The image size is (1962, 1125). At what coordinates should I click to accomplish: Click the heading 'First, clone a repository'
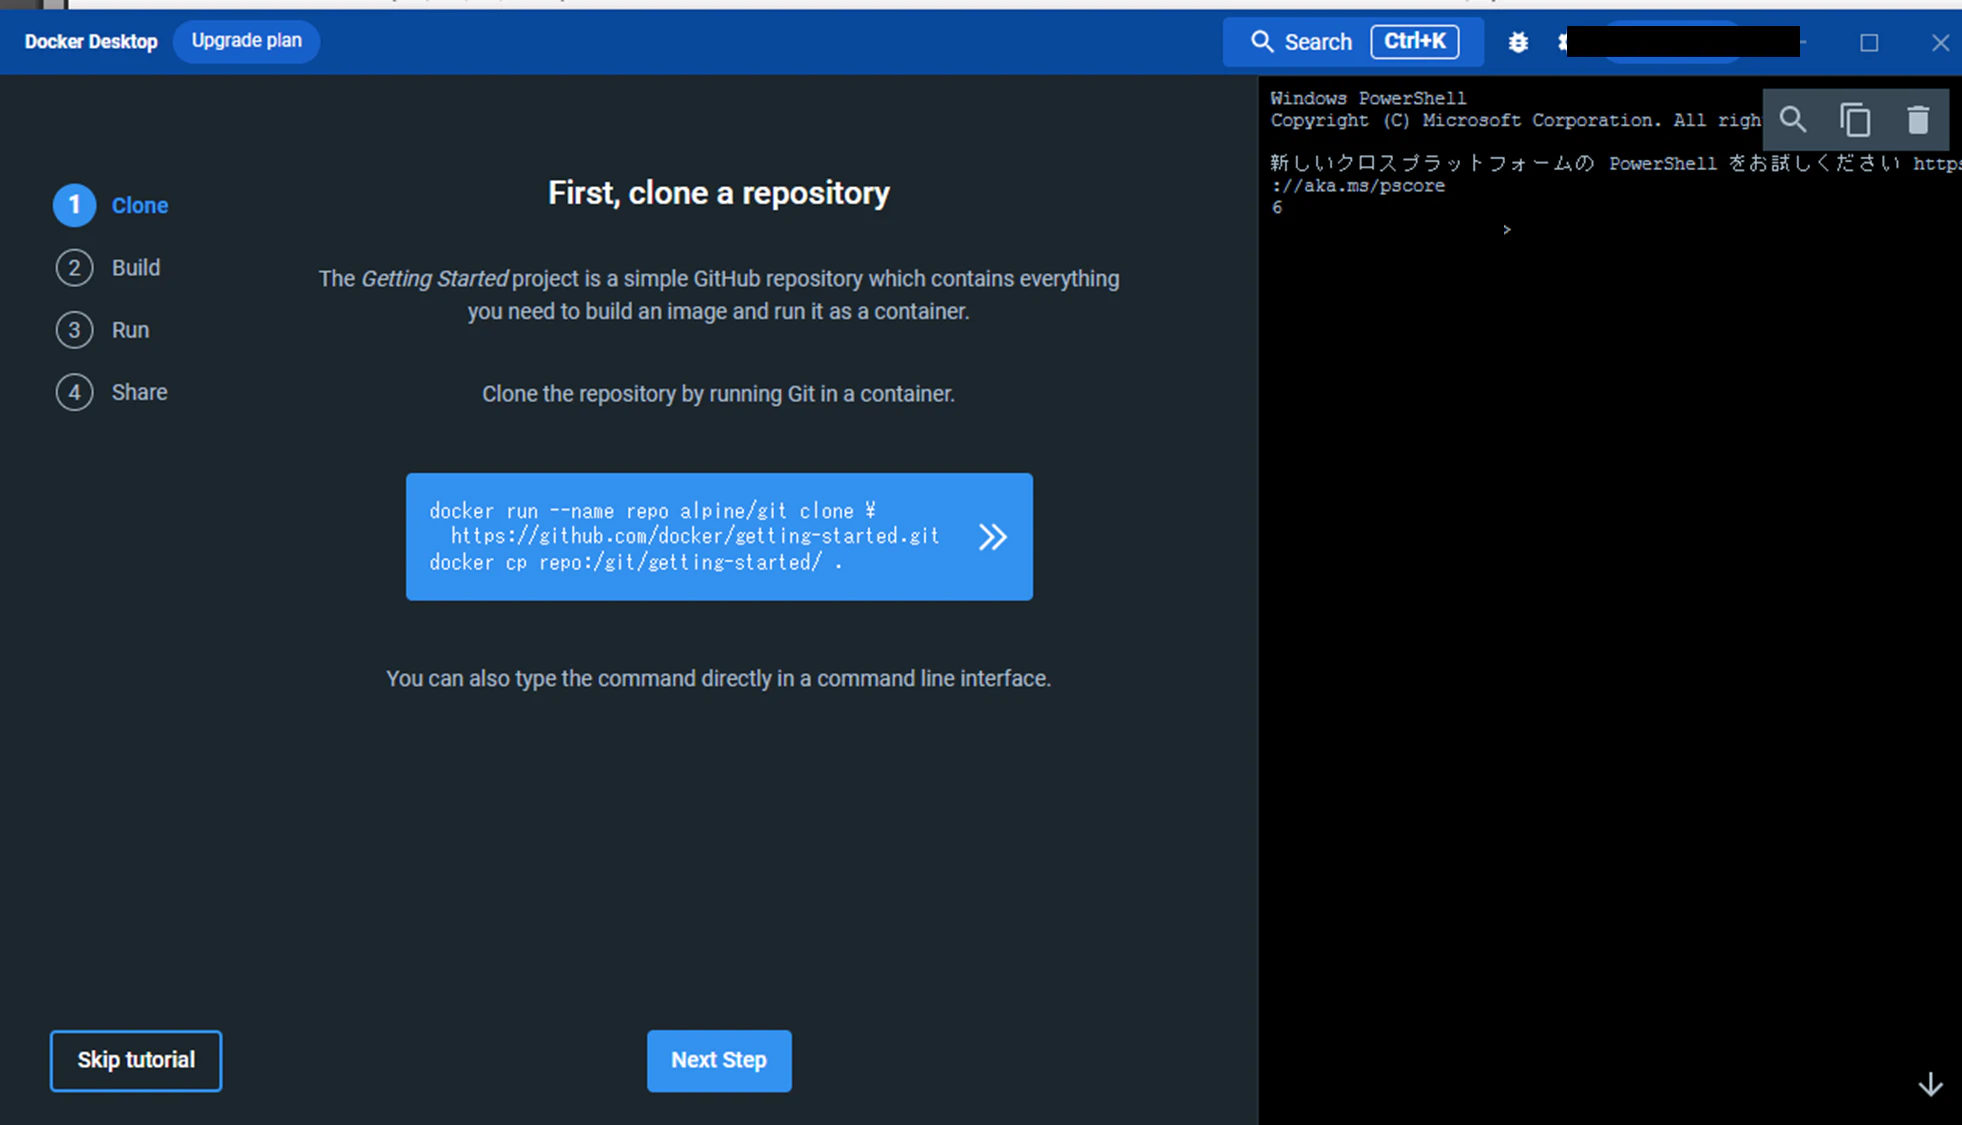719,193
